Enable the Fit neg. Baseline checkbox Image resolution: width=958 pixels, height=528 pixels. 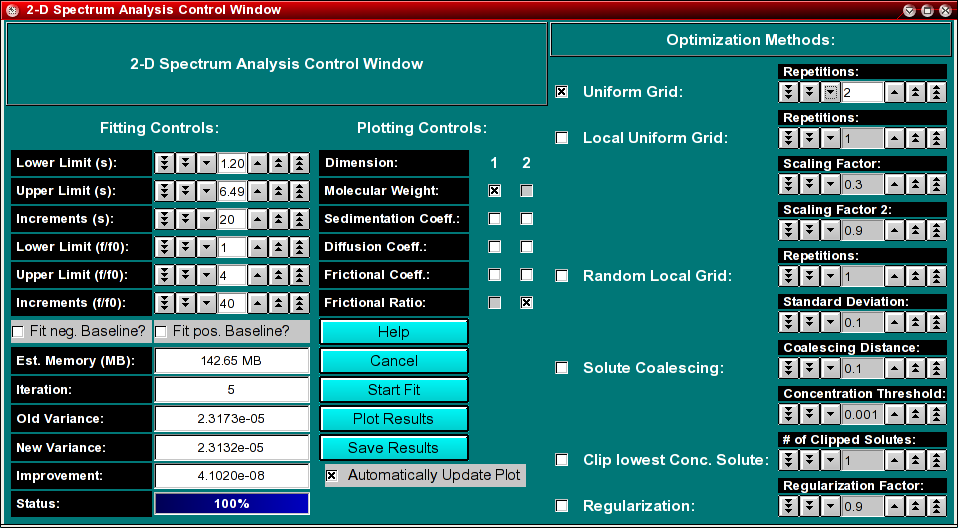[x=18, y=332]
